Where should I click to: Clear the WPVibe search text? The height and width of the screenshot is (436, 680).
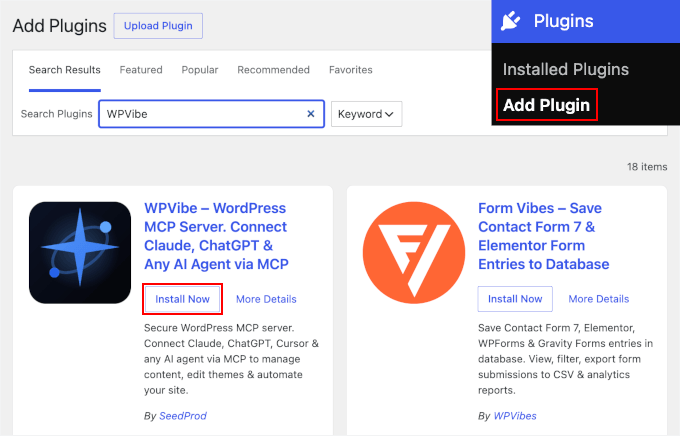coord(311,114)
